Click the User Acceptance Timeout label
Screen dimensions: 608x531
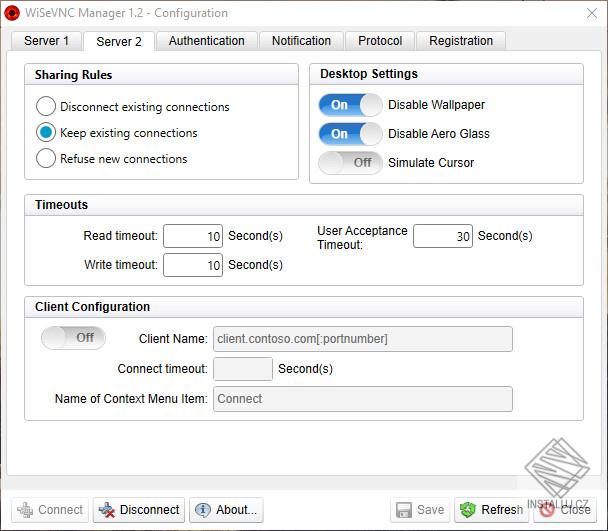point(362,237)
